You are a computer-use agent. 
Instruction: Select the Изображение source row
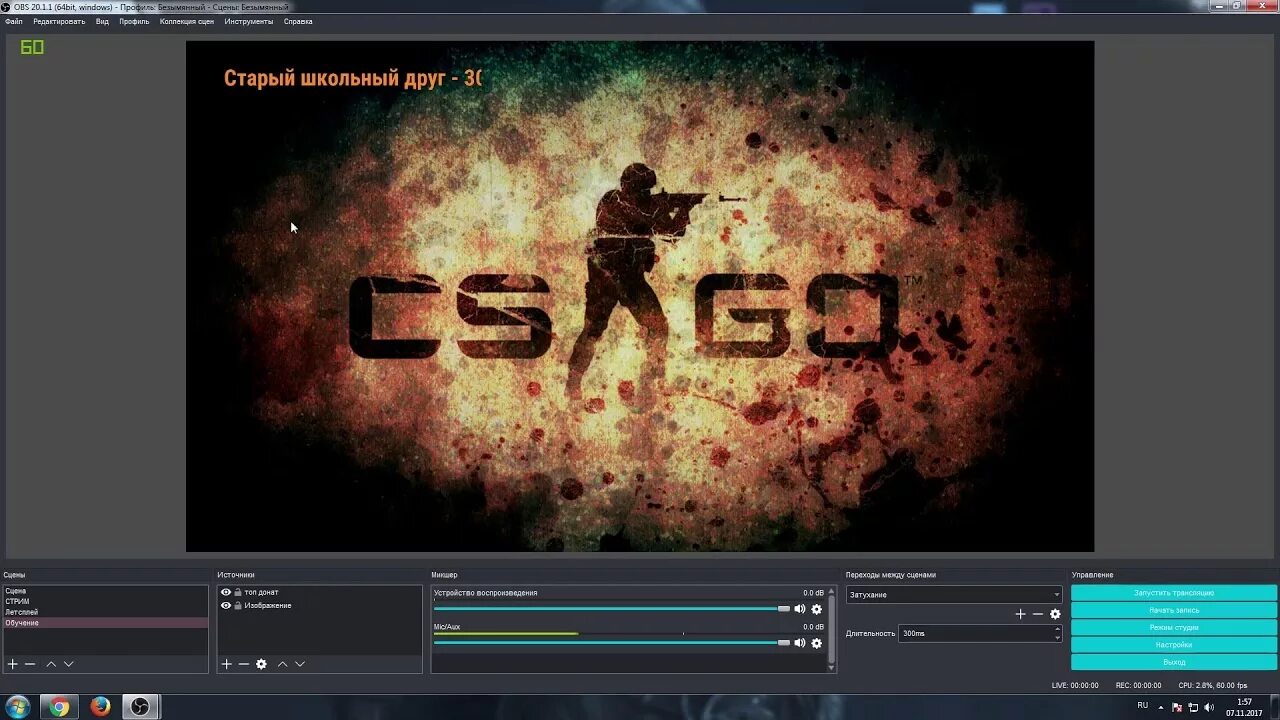point(319,605)
